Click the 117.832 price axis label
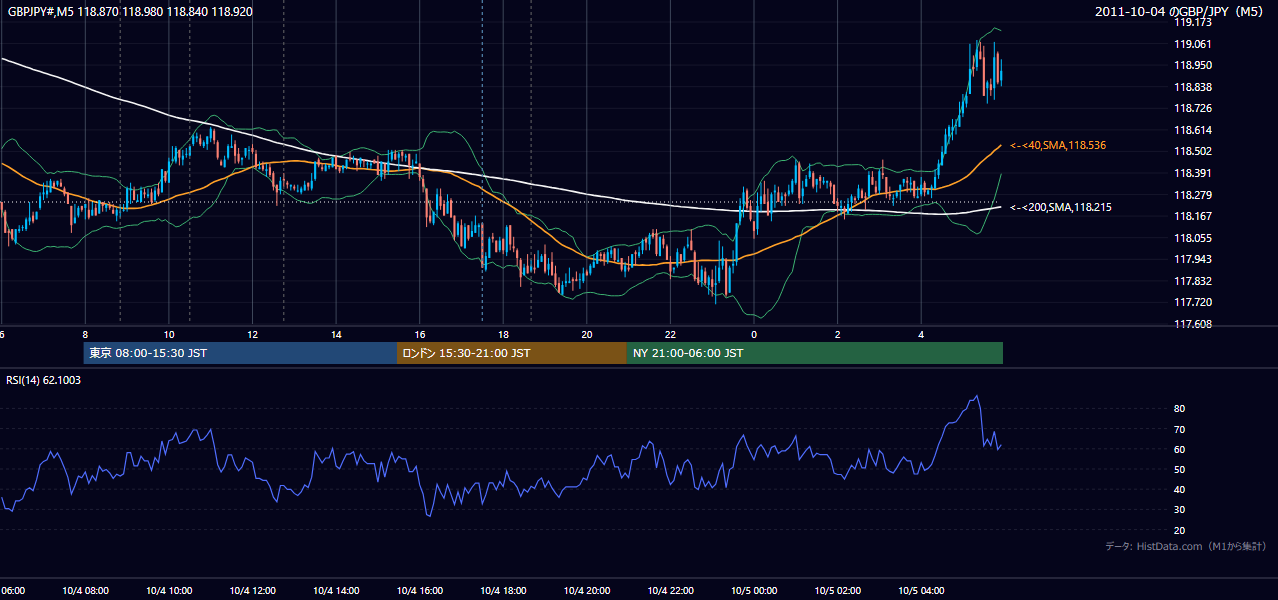 click(x=1193, y=281)
